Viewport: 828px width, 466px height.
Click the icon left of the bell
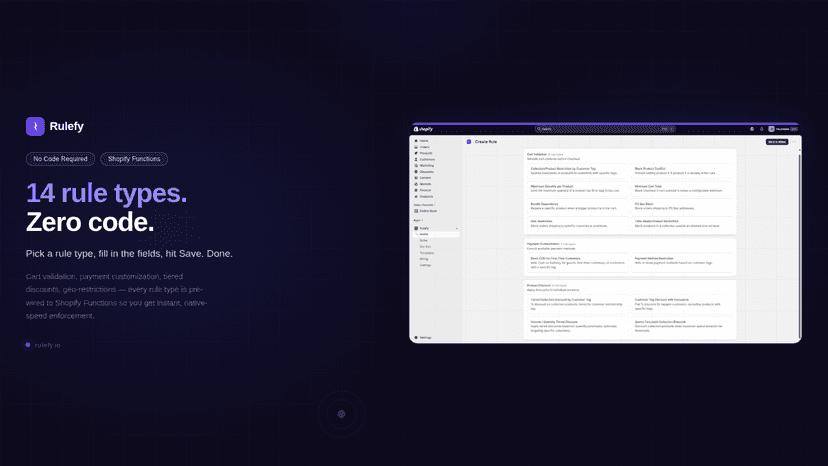[752, 129]
